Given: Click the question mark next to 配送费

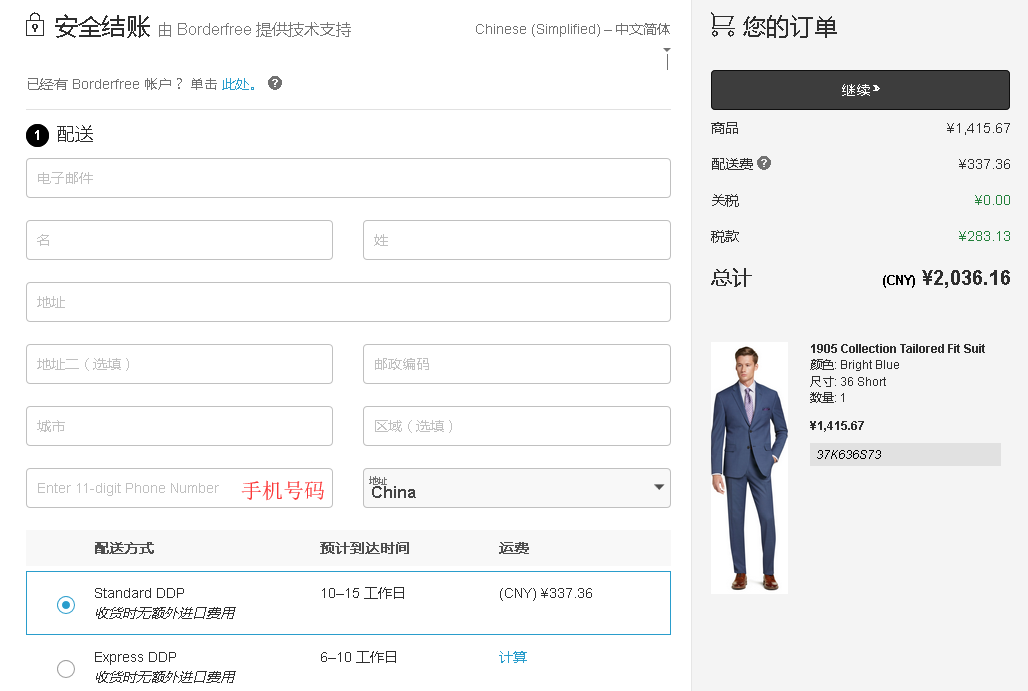Looking at the screenshot, I should [x=764, y=163].
